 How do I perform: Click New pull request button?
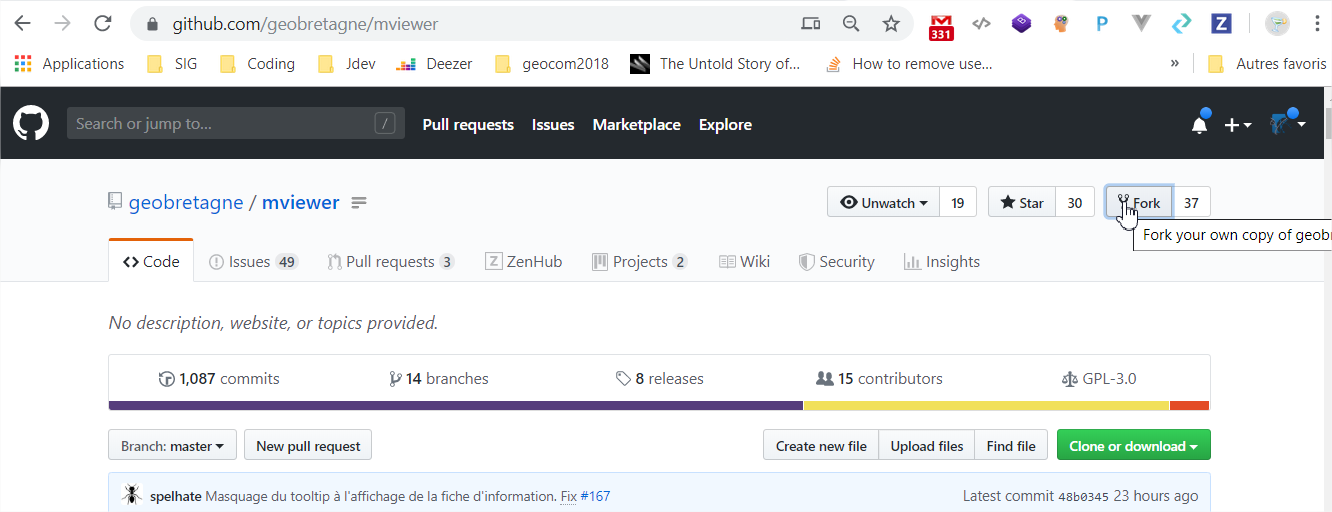point(308,446)
